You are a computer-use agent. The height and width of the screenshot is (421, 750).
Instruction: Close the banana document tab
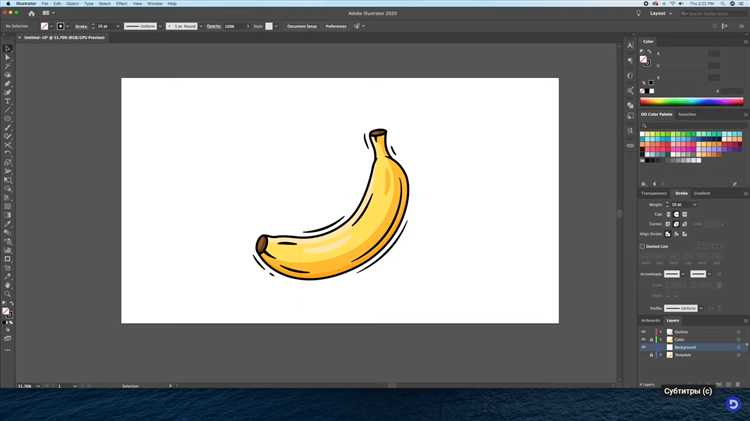point(20,37)
